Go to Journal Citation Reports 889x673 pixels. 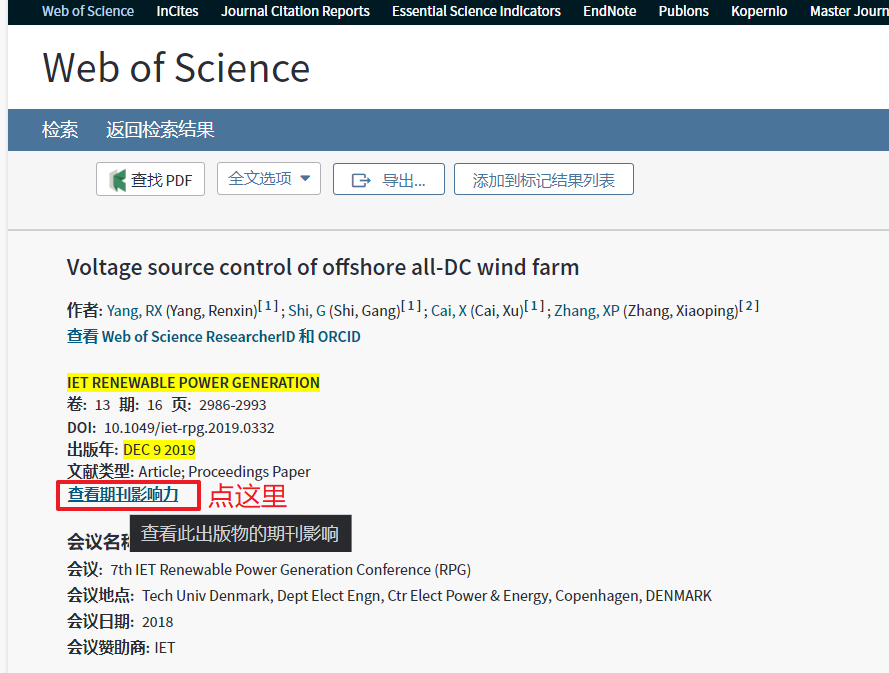[x=294, y=11]
